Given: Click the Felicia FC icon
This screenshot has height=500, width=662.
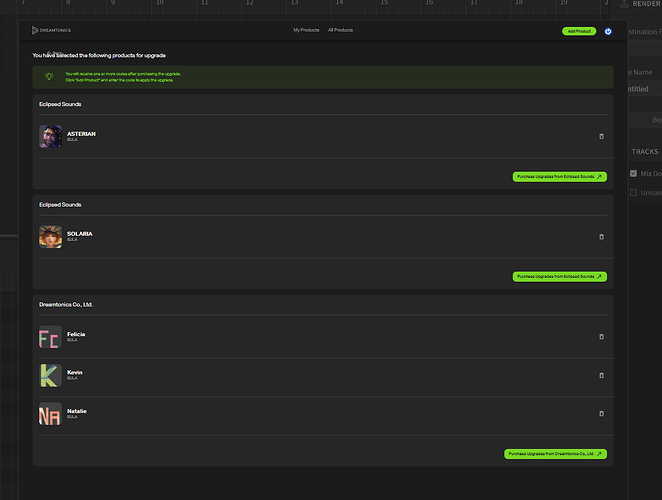Looking at the screenshot, I should 51,337.
